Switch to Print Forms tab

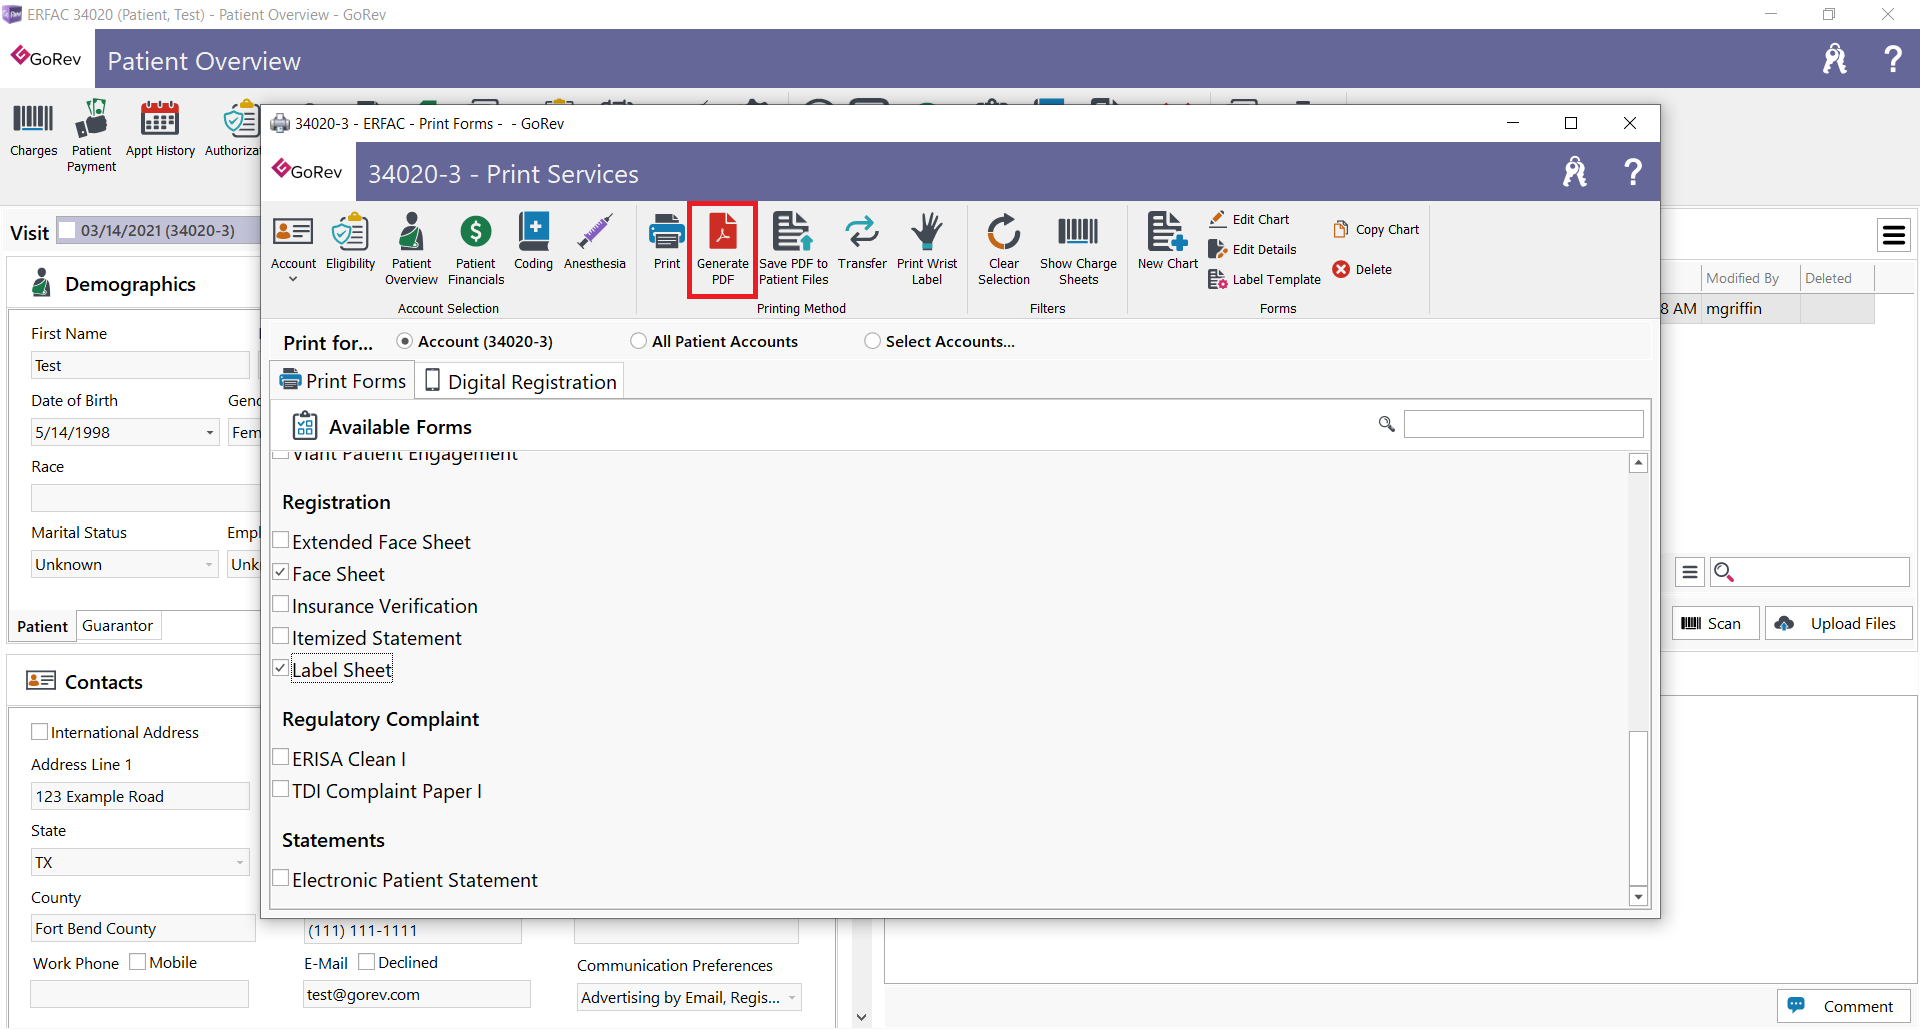tap(343, 381)
